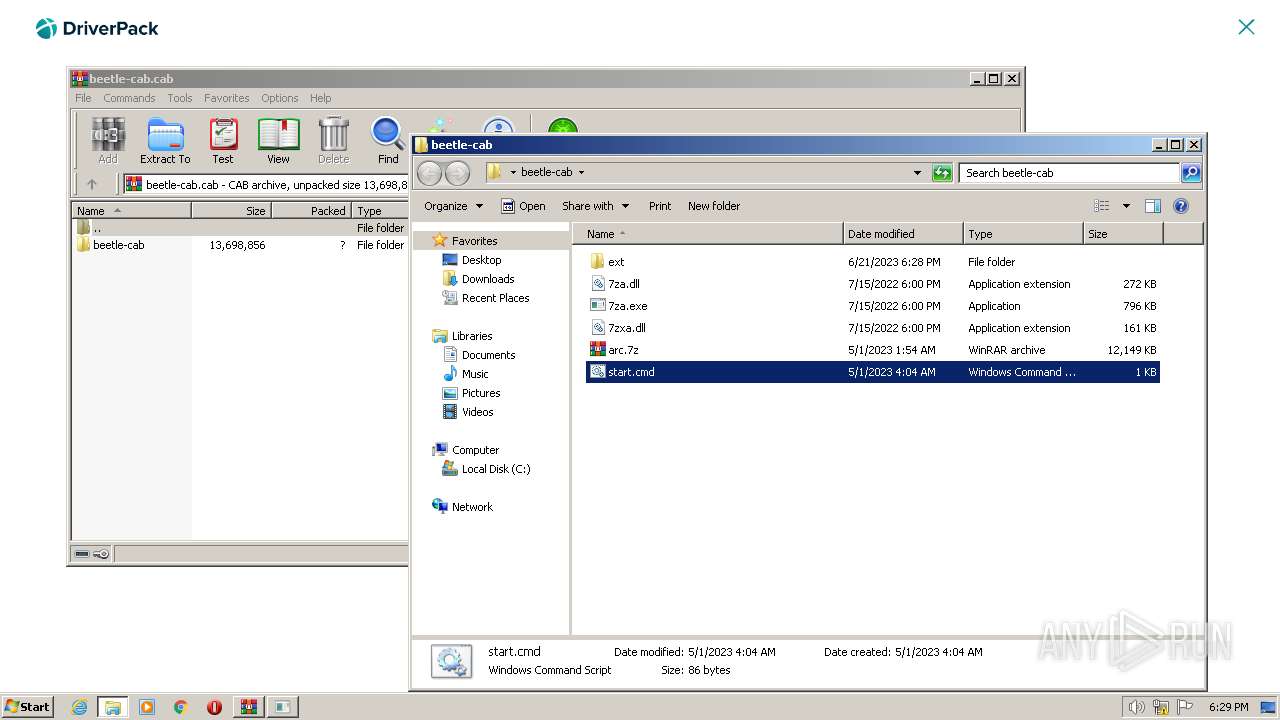Open Internet Explorer from the taskbar
Viewport: 1280px width, 720px height.
click(x=79, y=707)
